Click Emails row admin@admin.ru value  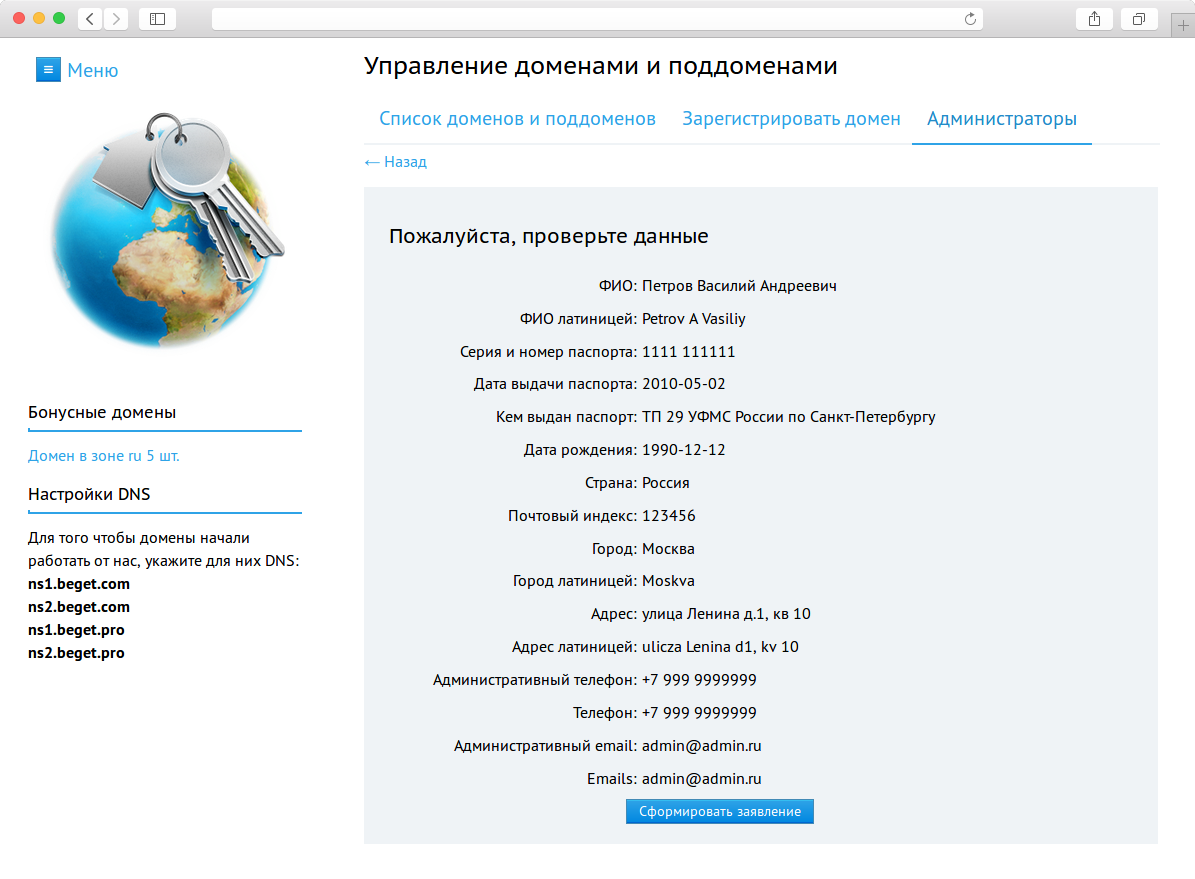(702, 779)
